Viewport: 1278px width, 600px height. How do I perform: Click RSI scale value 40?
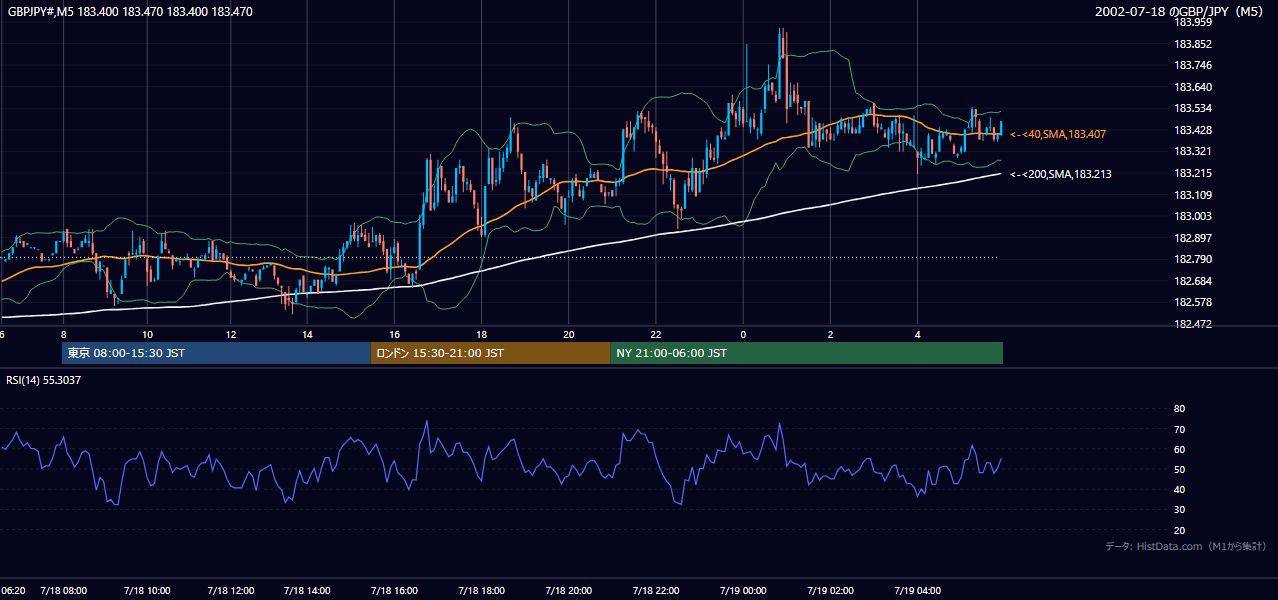1179,490
